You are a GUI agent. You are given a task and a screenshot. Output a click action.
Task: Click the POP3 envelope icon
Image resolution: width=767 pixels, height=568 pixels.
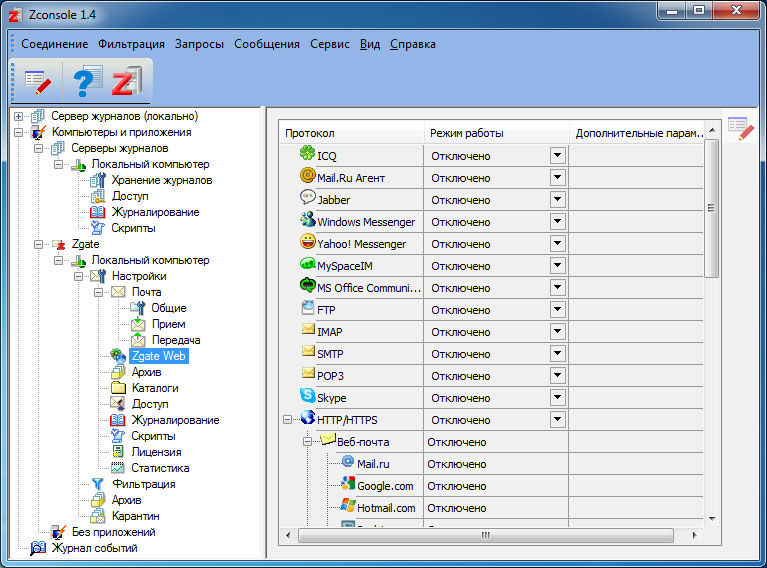click(x=308, y=373)
